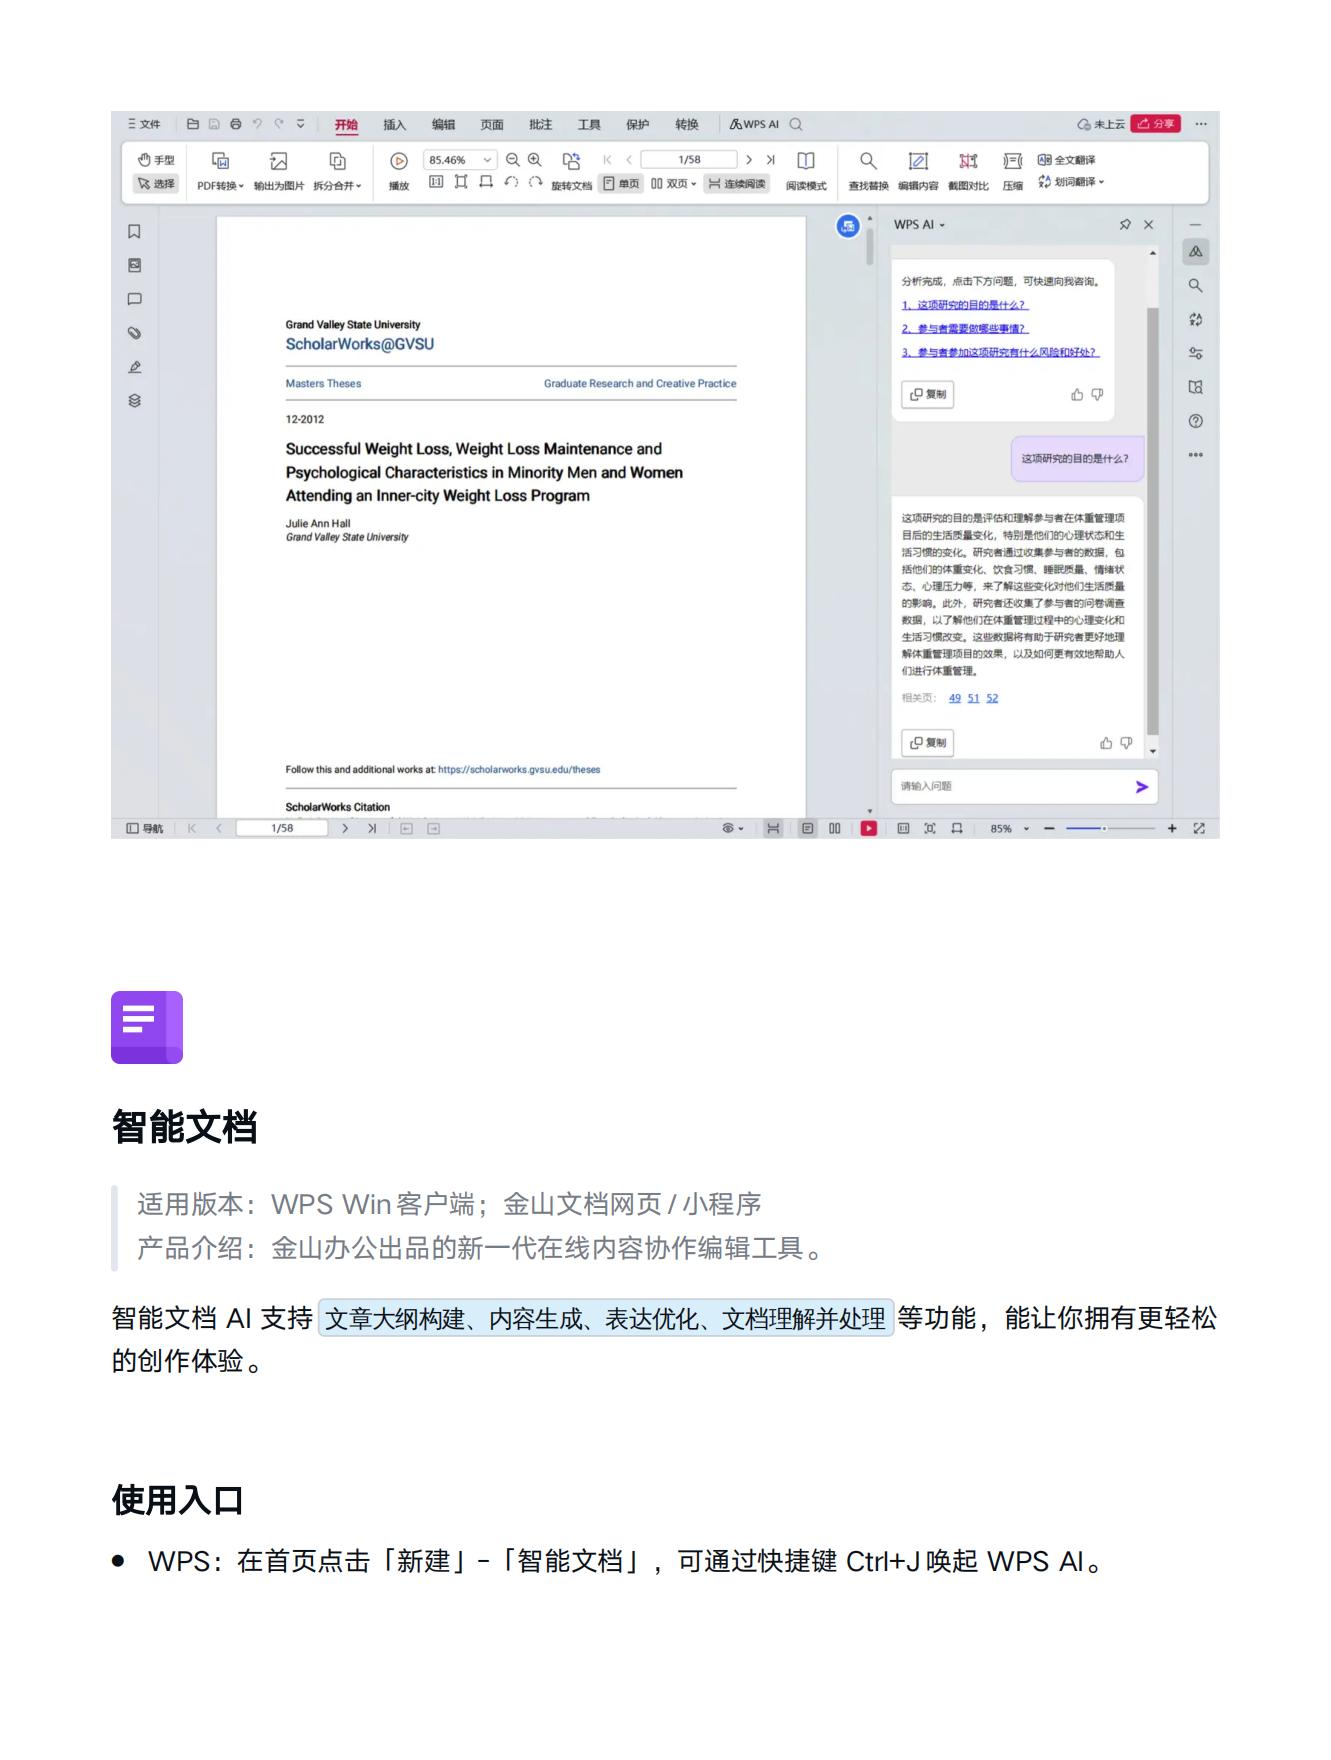Toggle 连续阅读 continuous reading
Screen dimensions: 1331x1760
click(737, 184)
